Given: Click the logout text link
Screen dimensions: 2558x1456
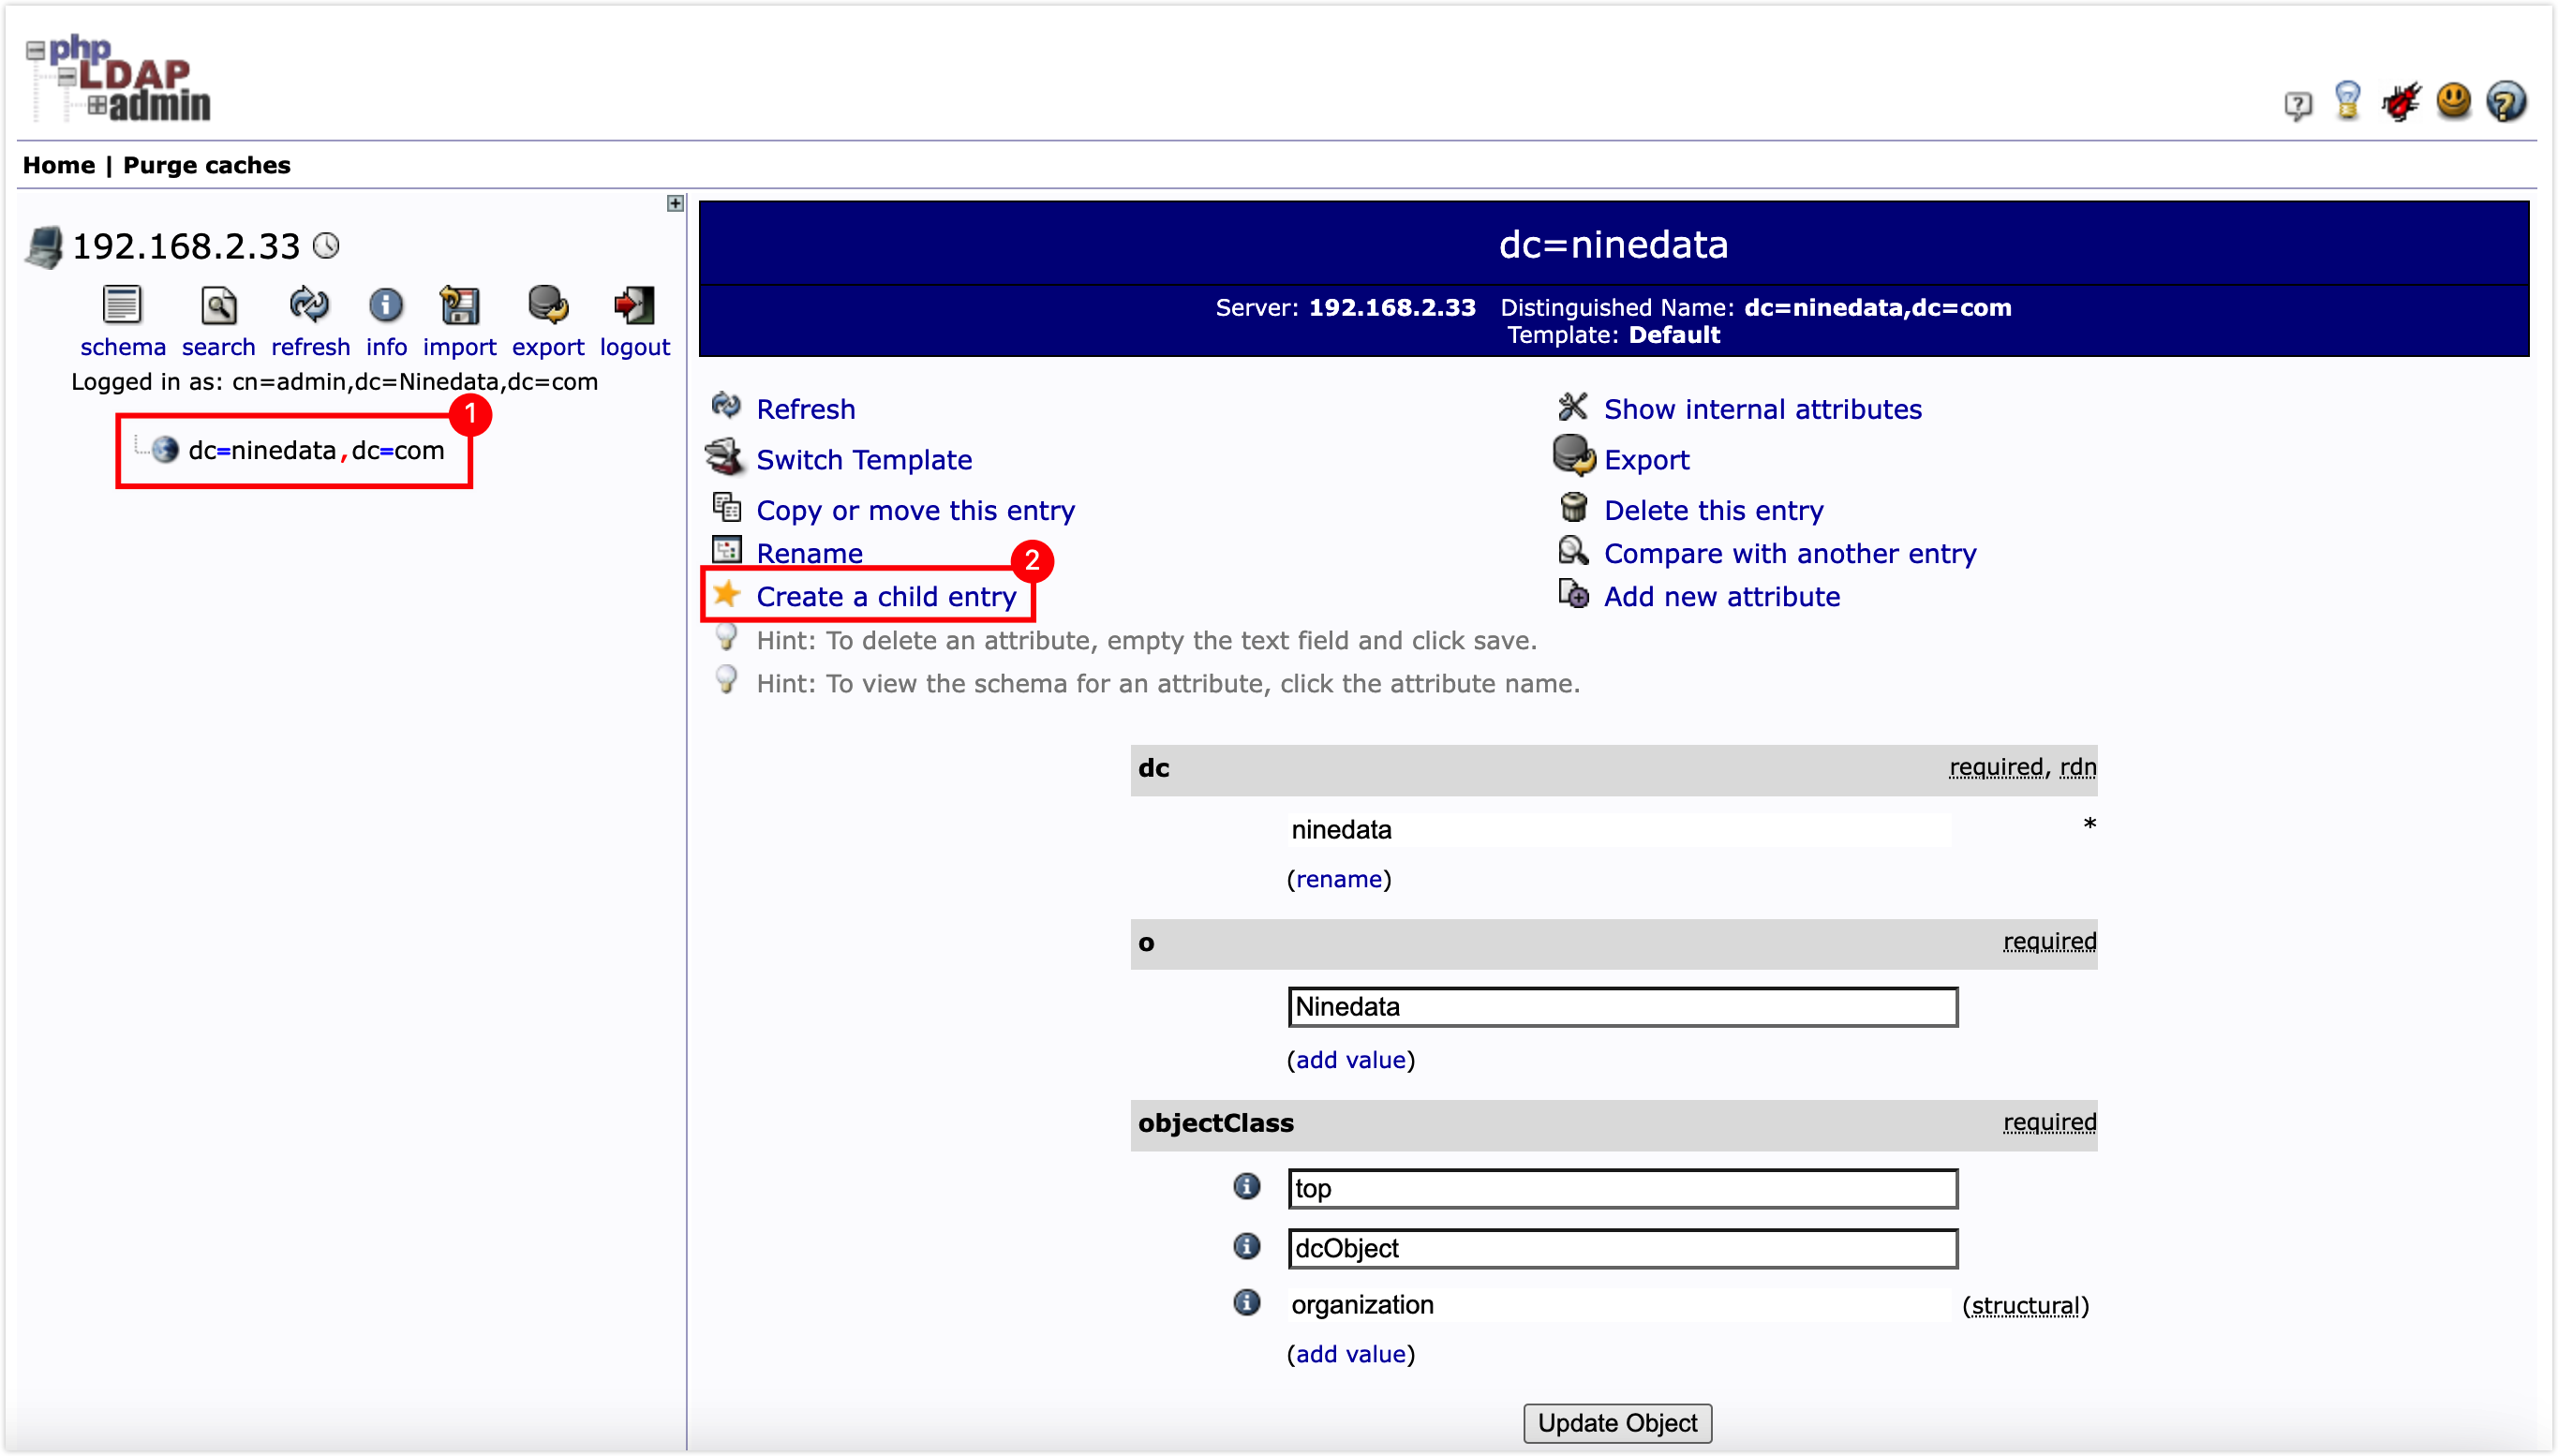Looking at the screenshot, I should point(634,347).
